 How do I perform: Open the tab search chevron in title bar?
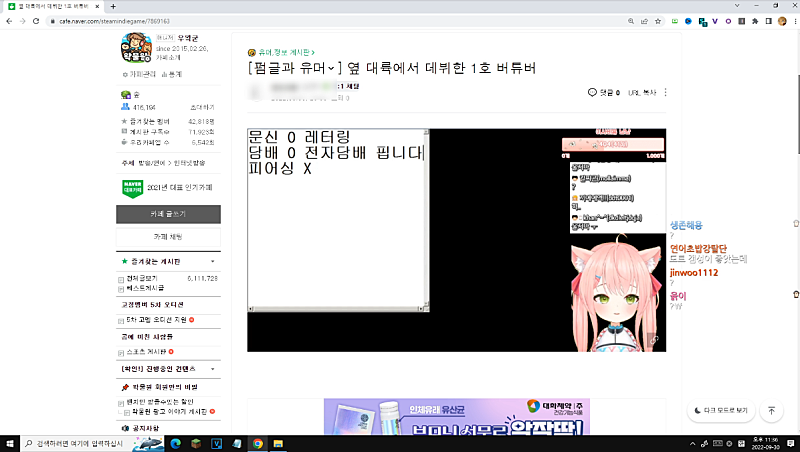[737, 6]
